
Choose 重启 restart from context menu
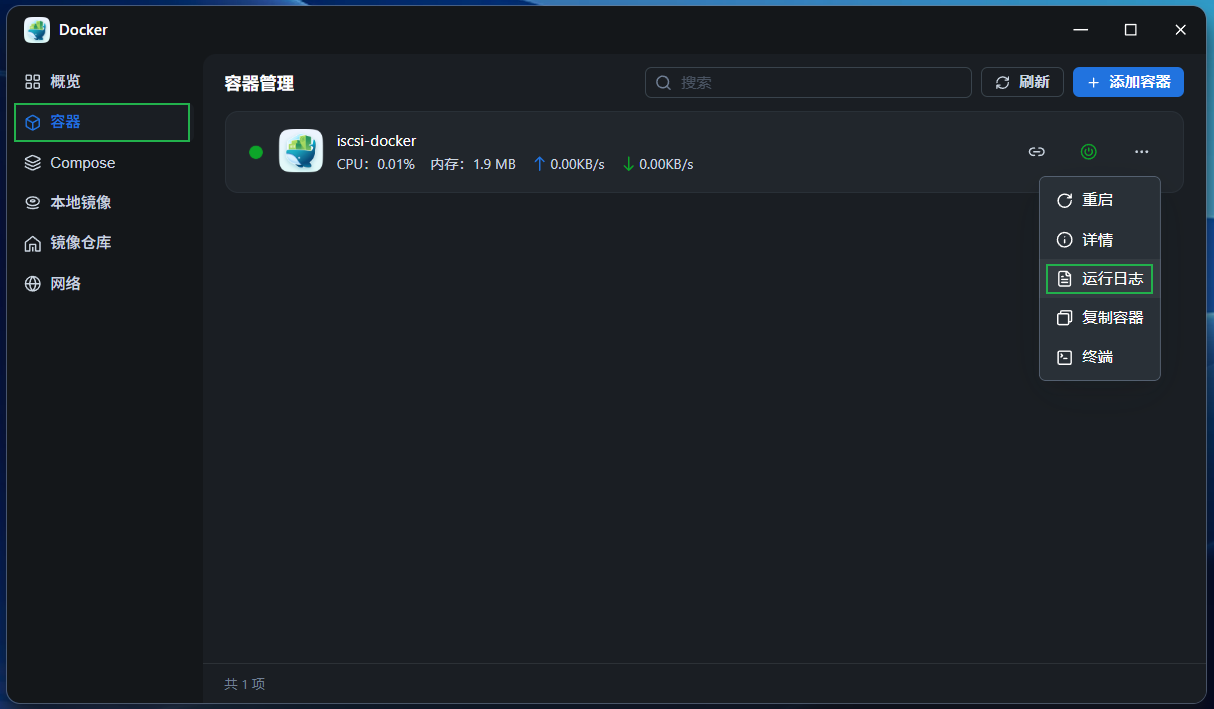click(x=1099, y=200)
